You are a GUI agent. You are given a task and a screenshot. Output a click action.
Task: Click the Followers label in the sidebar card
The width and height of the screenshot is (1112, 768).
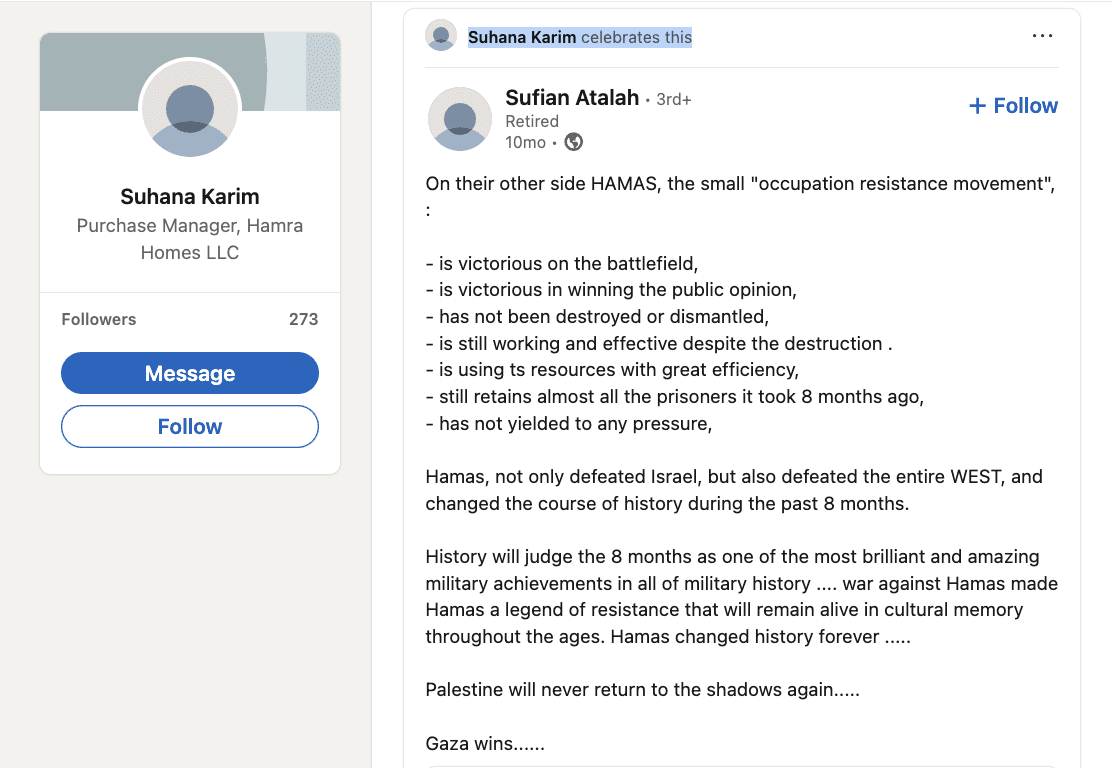[x=99, y=319]
